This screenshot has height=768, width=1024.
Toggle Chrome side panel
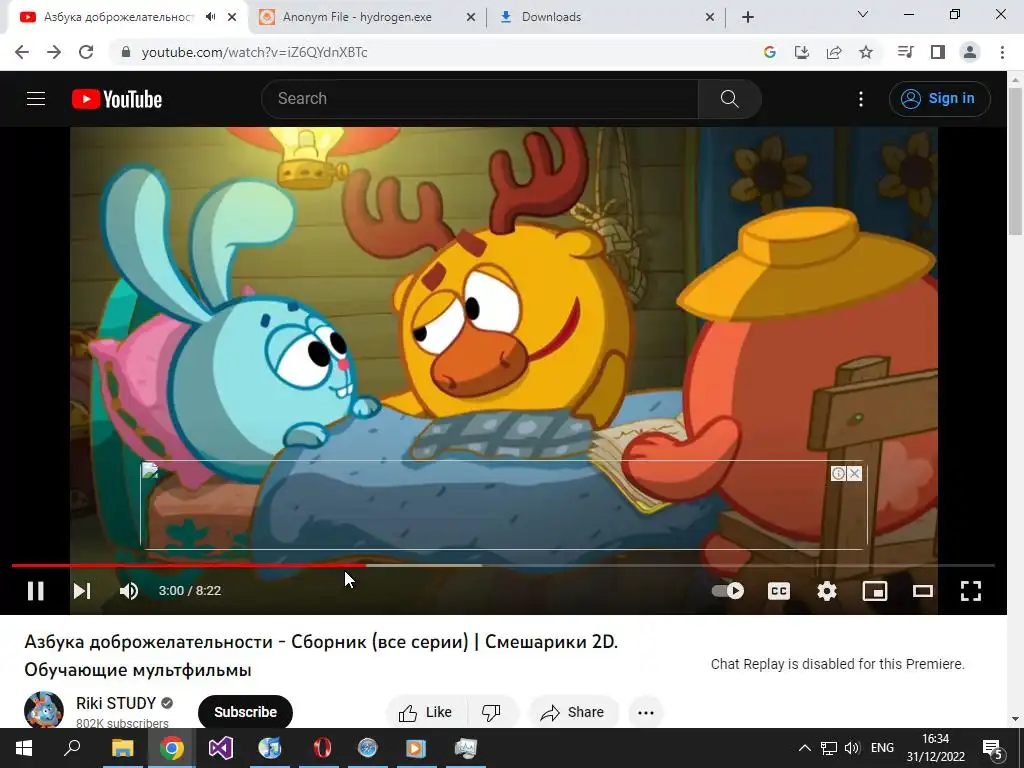pyautogui.click(x=938, y=52)
